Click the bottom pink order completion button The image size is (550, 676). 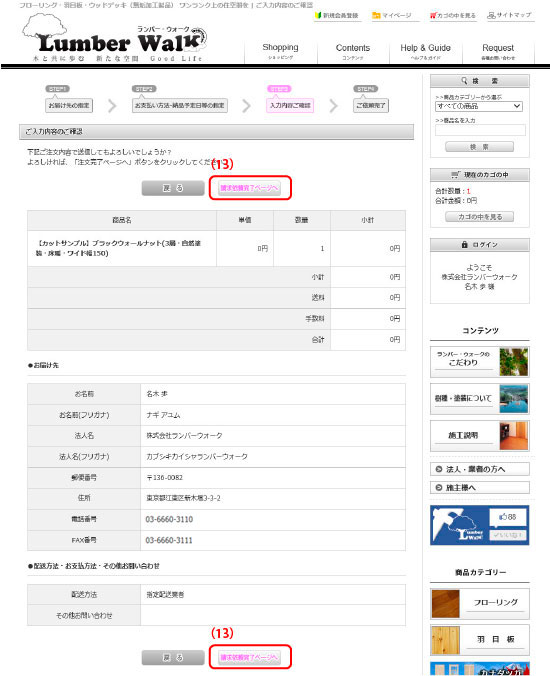[249, 657]
